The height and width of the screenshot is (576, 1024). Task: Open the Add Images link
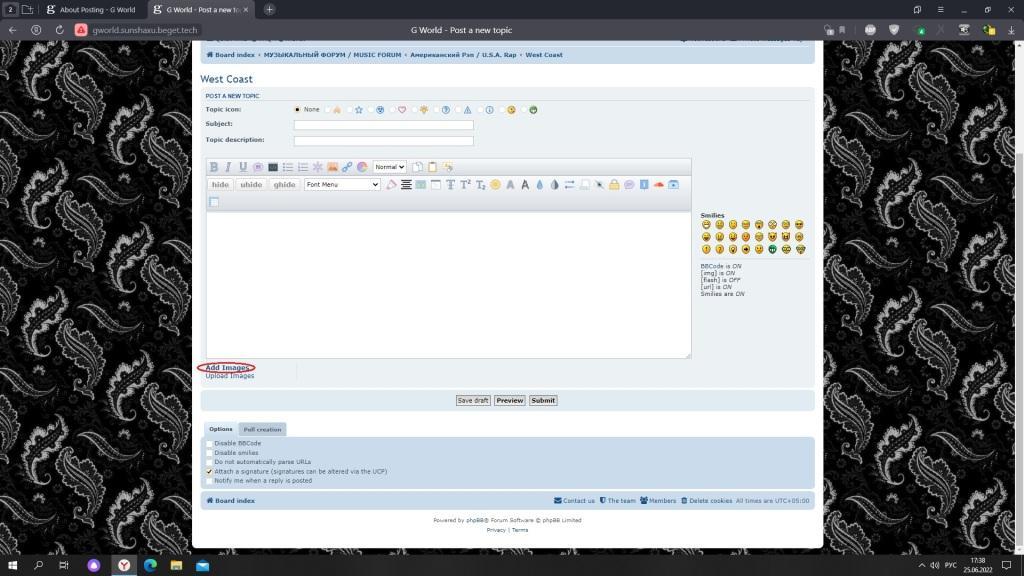(228, 368)
